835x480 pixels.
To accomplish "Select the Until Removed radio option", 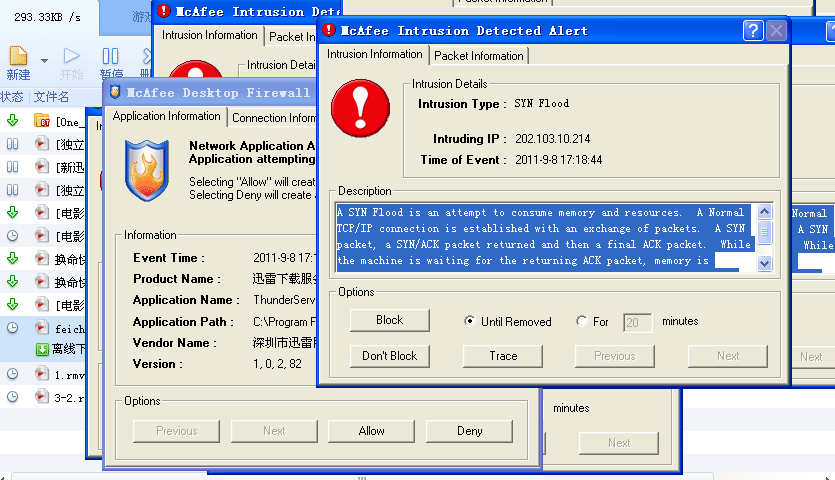I will tap(469, 321).
